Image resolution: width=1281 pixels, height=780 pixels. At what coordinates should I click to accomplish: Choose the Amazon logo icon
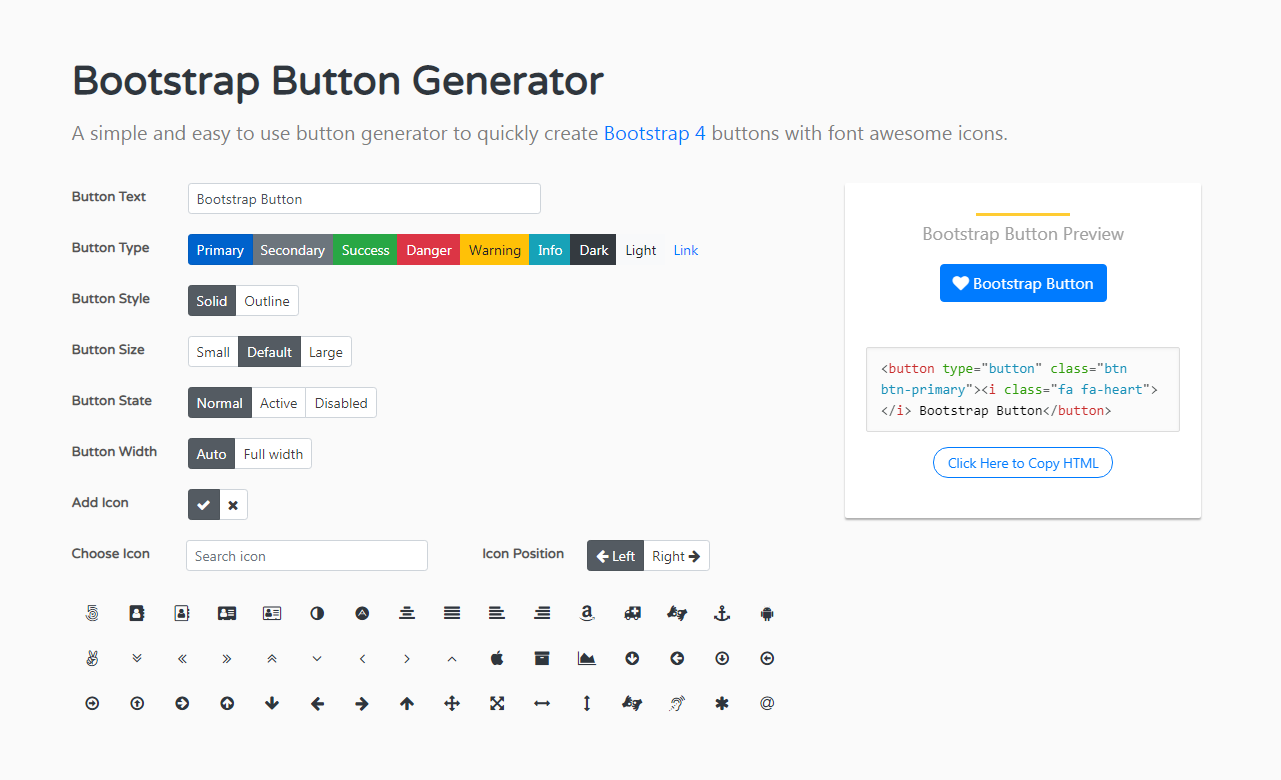587,613
